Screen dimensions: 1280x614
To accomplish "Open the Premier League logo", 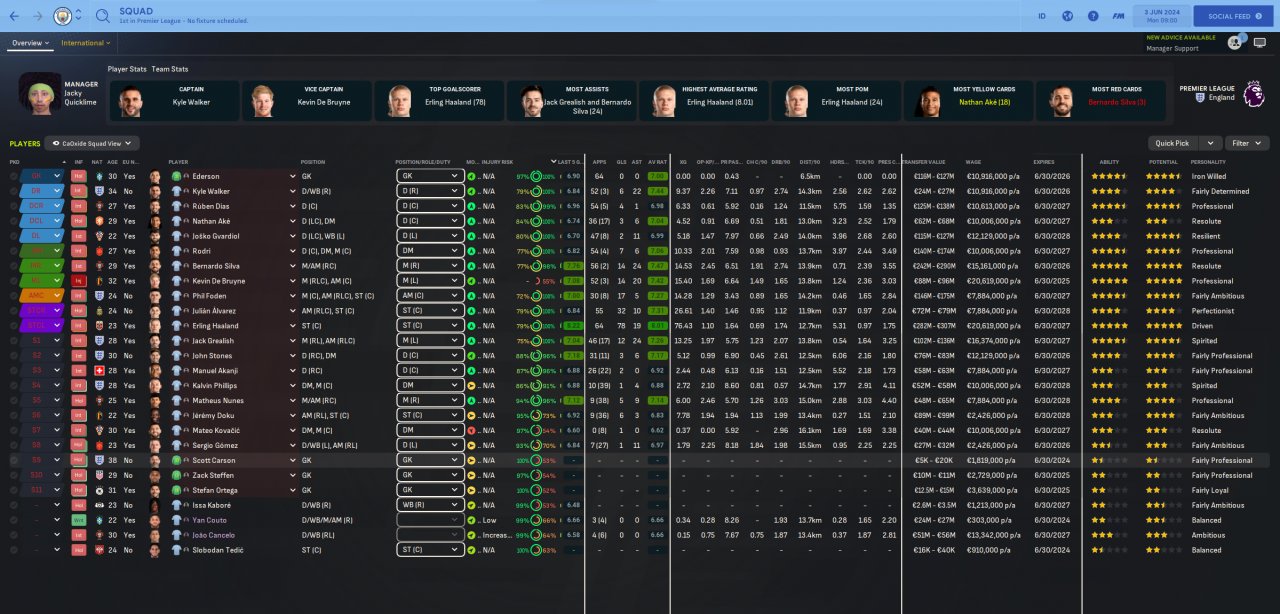I will click(1252, 93).
